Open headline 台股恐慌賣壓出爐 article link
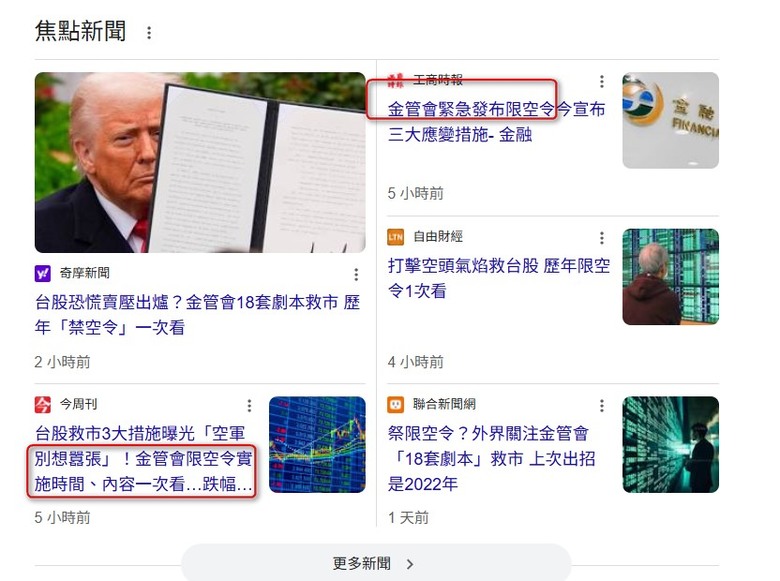Image resolution: width=780 pixels, height=581 pixels. pos(197,314)
